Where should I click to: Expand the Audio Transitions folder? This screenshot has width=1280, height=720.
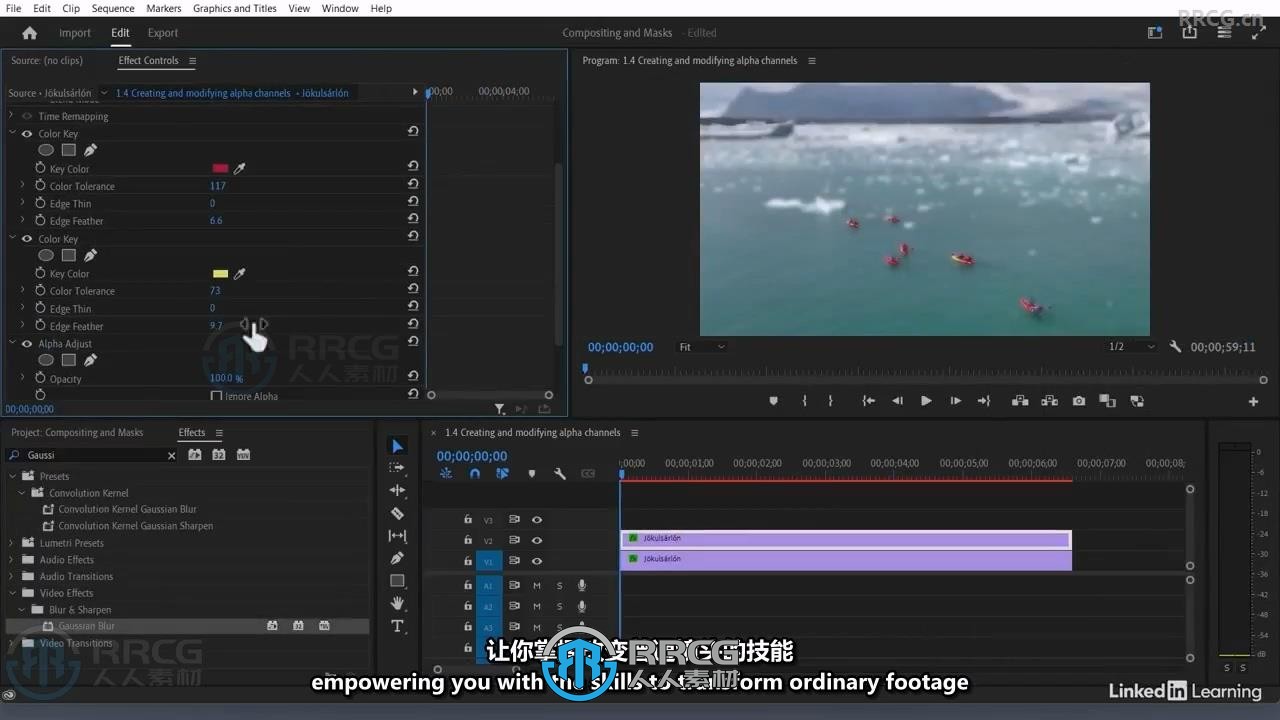click(13, 576)
